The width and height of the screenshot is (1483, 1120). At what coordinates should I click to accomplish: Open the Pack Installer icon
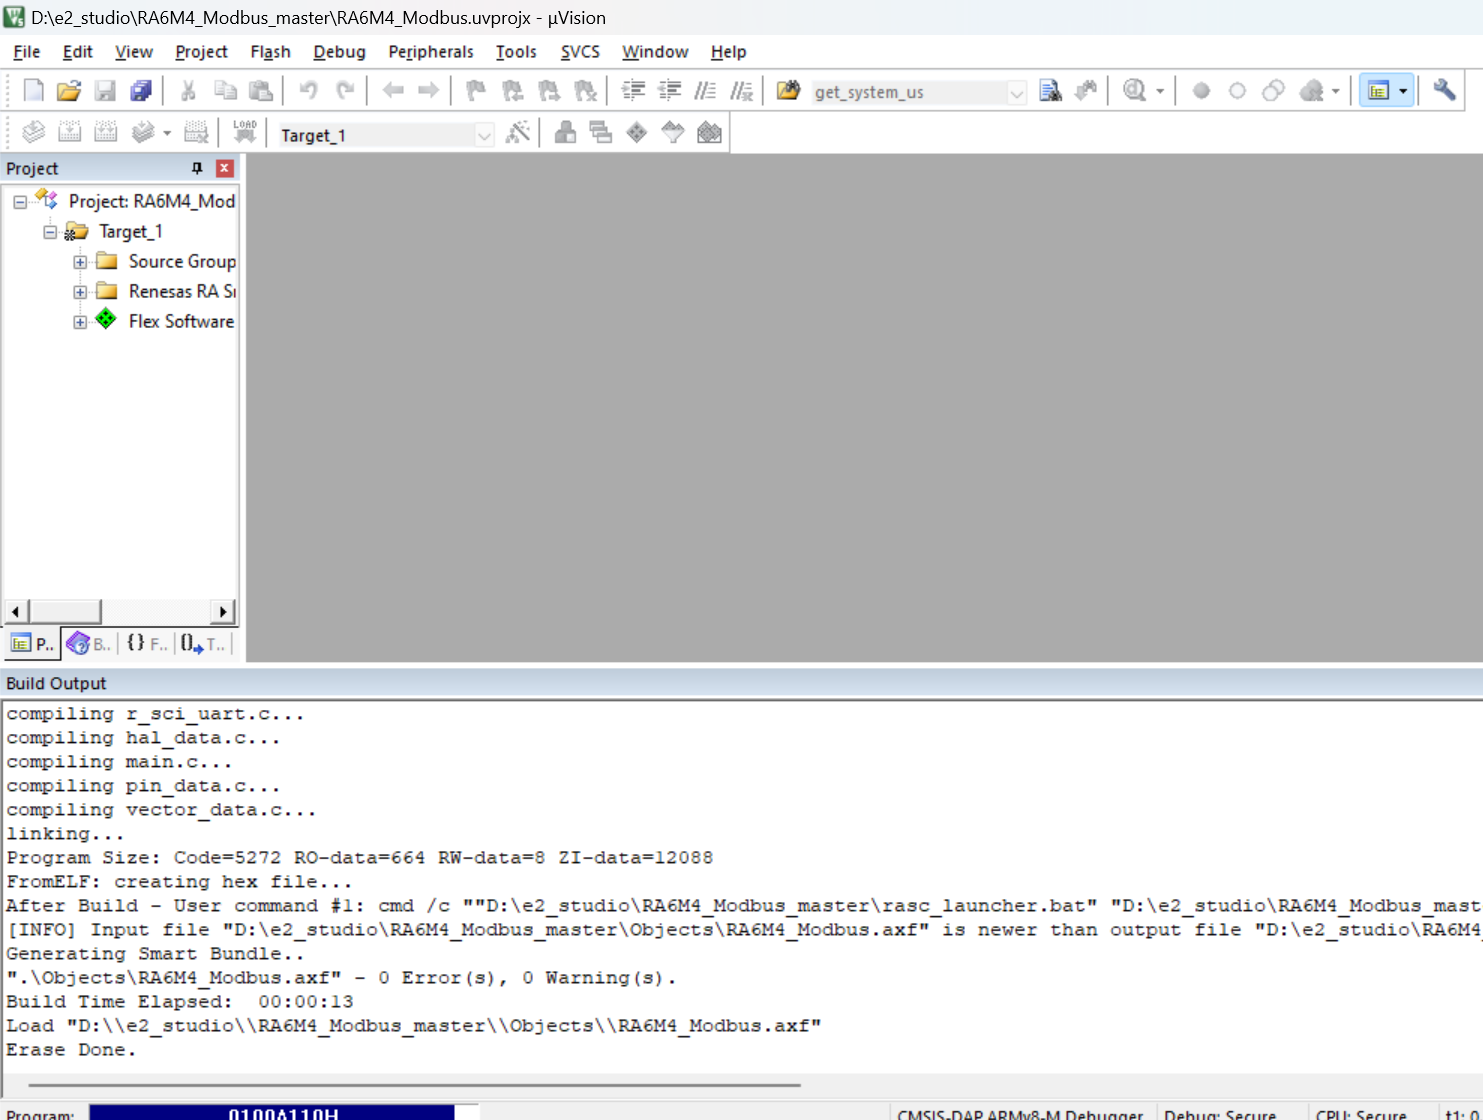[709, 132]
